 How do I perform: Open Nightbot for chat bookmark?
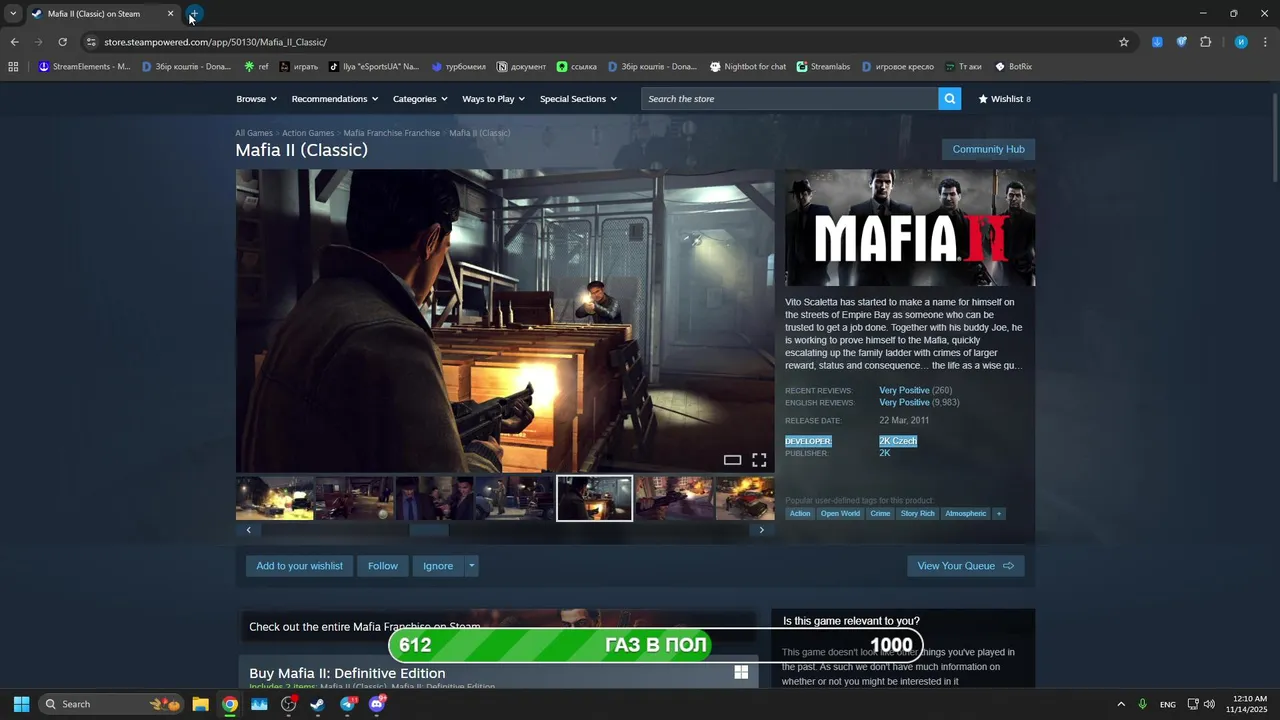coord(747,67)
